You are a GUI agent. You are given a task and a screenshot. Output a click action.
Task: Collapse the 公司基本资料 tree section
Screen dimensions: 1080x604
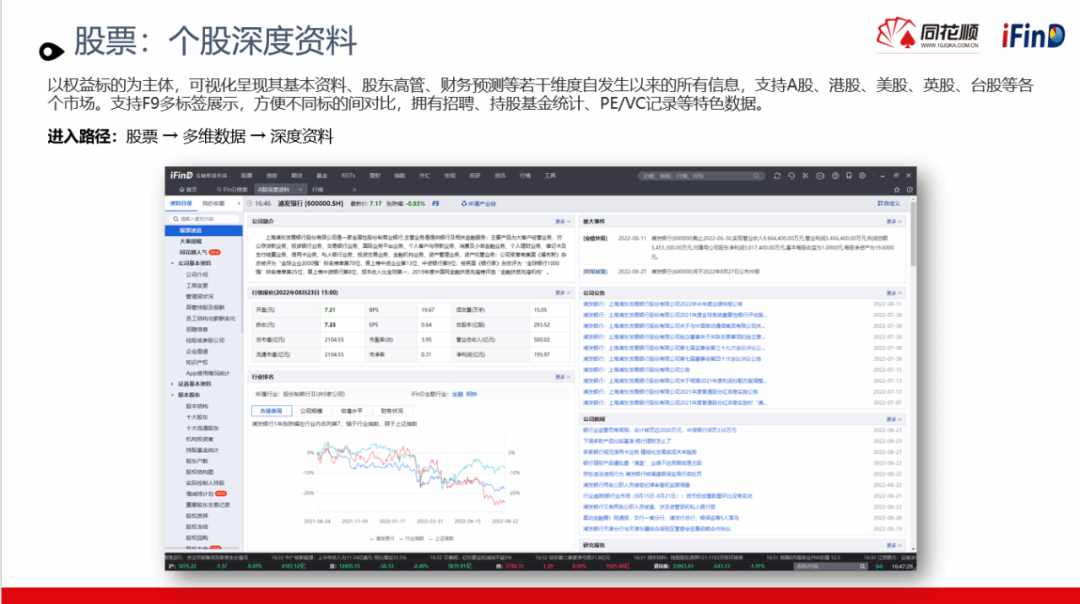[x=171, y=263]
